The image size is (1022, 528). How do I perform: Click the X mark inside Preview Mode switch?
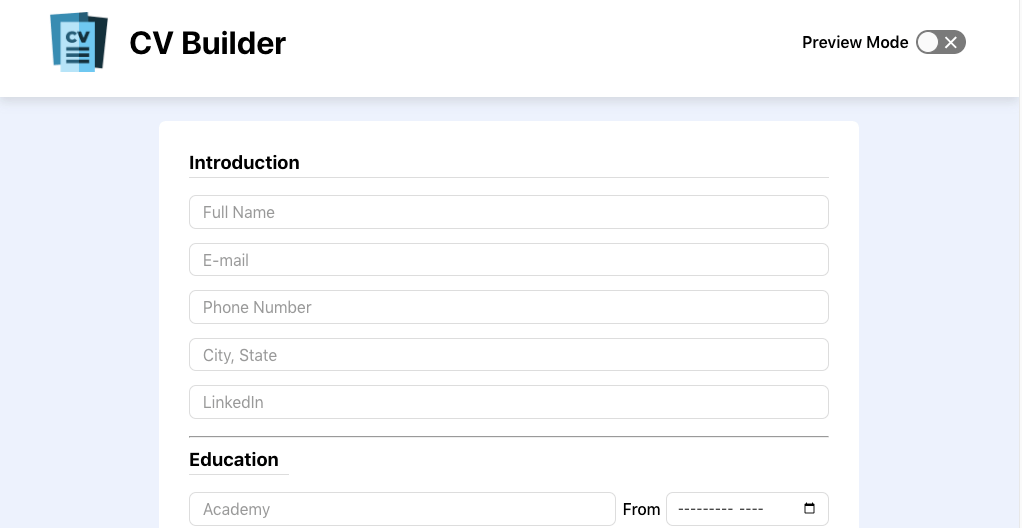click(951, 42)
